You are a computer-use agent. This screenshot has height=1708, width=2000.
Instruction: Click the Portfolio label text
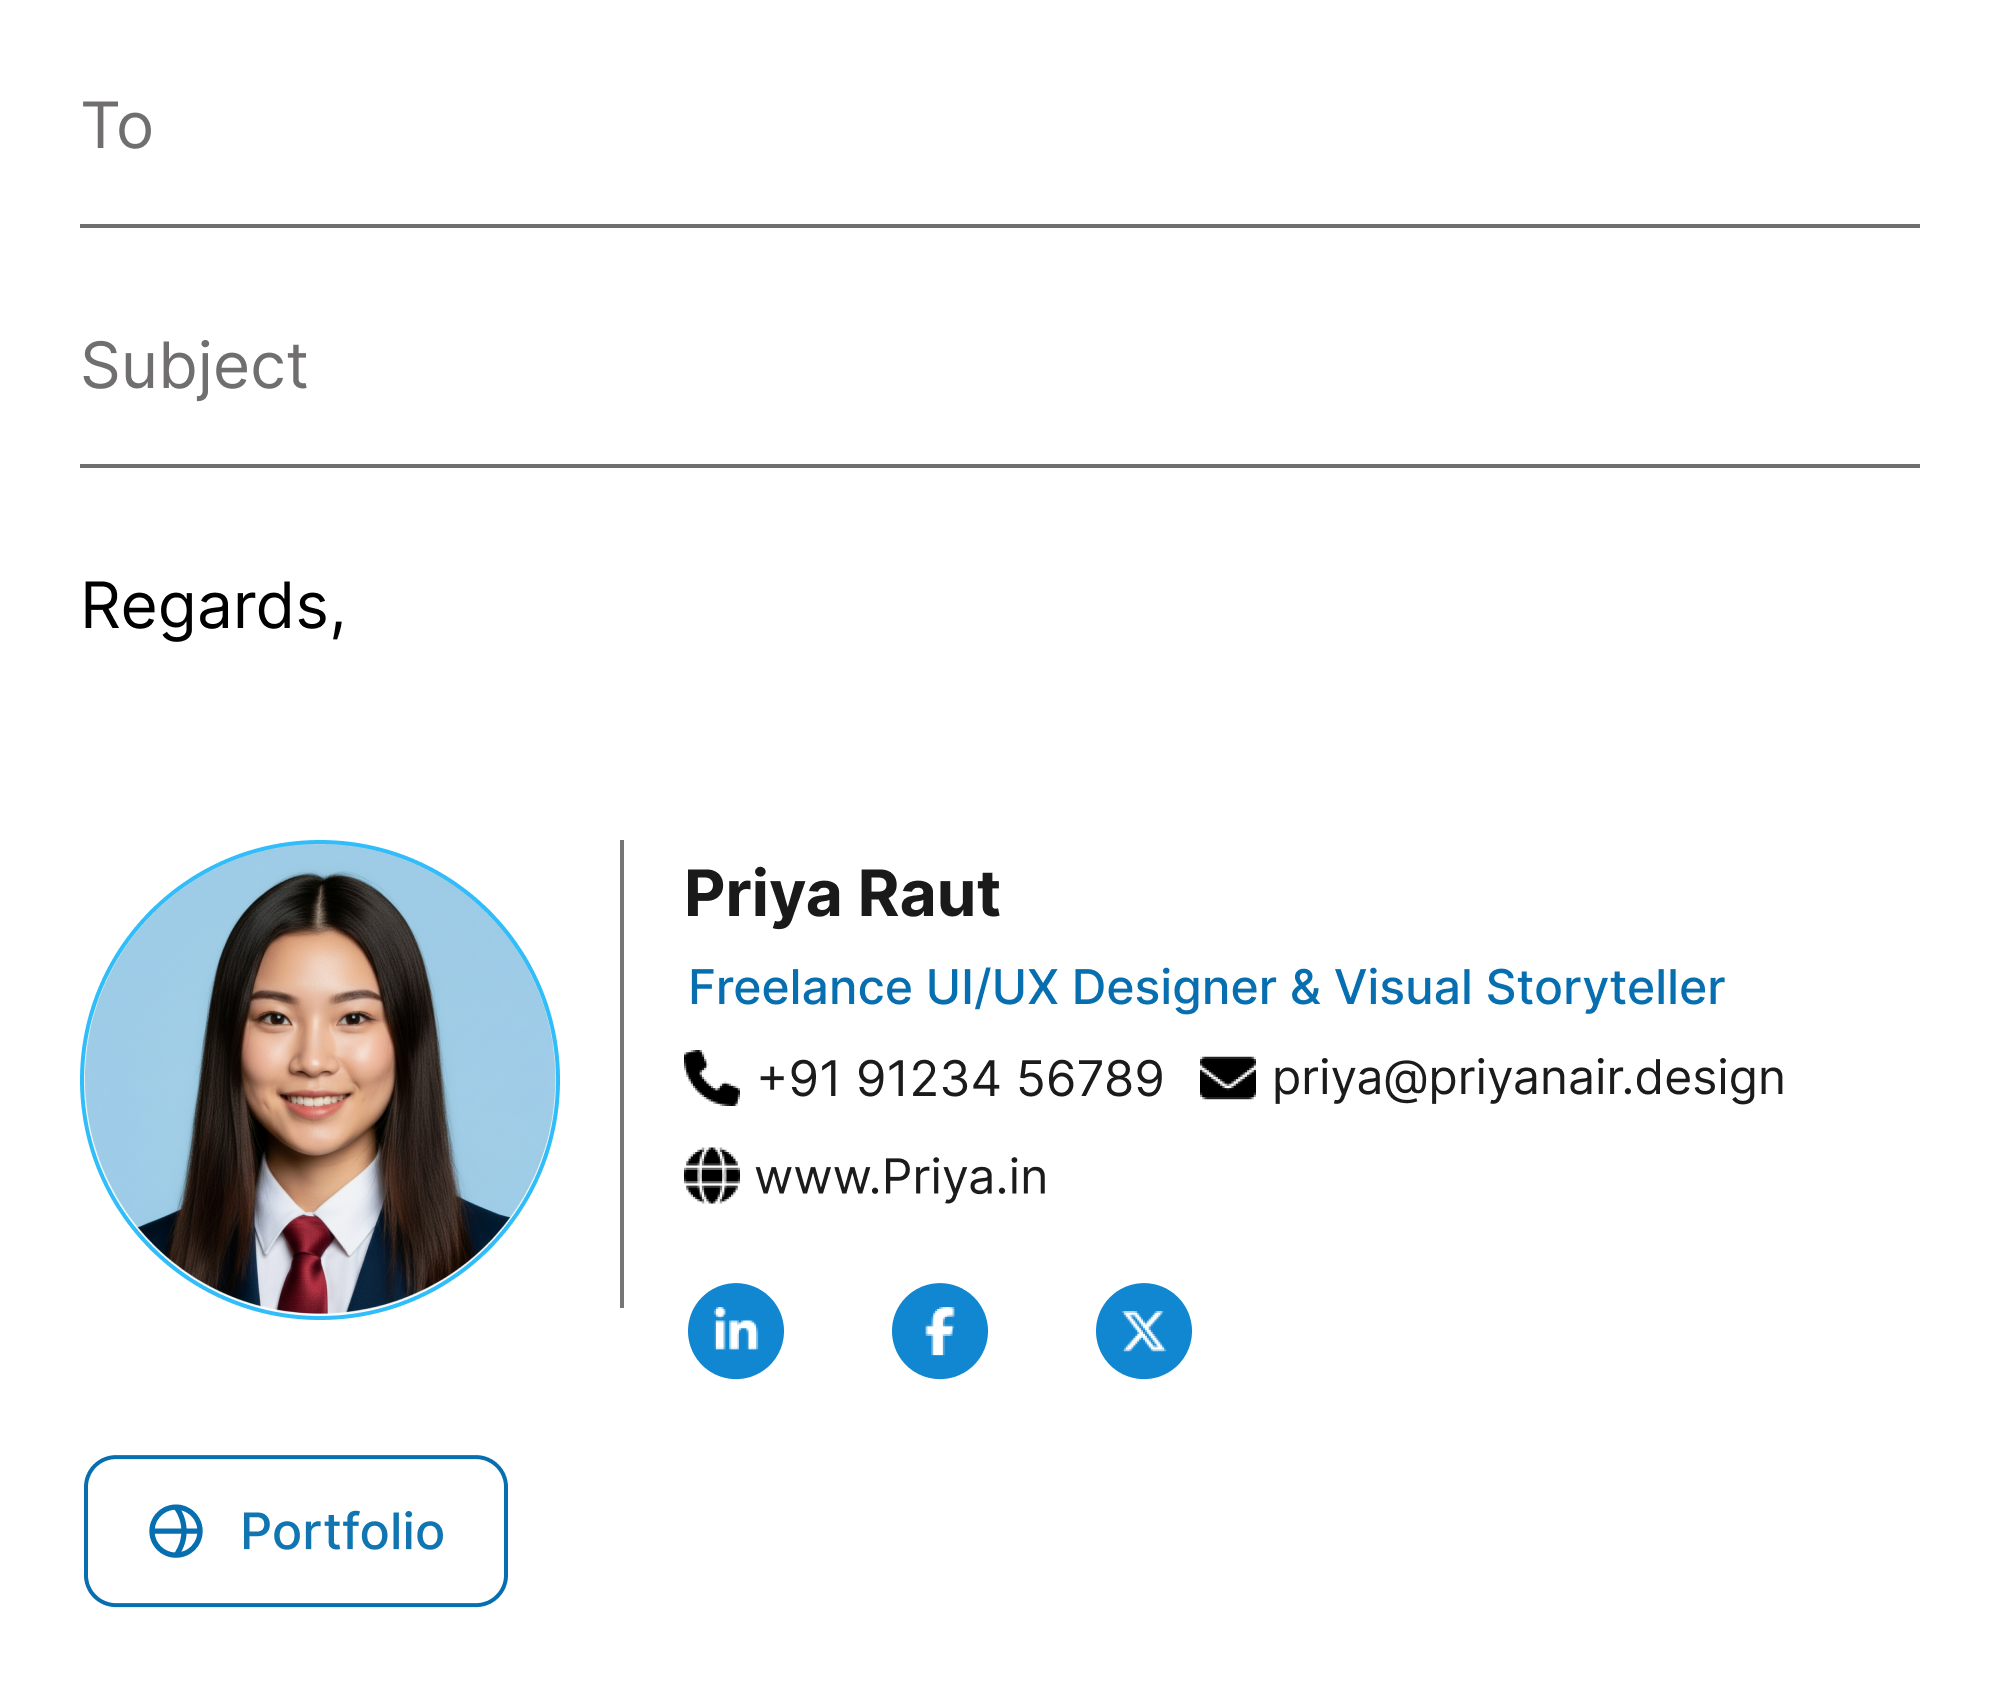tap(343, 1531)
